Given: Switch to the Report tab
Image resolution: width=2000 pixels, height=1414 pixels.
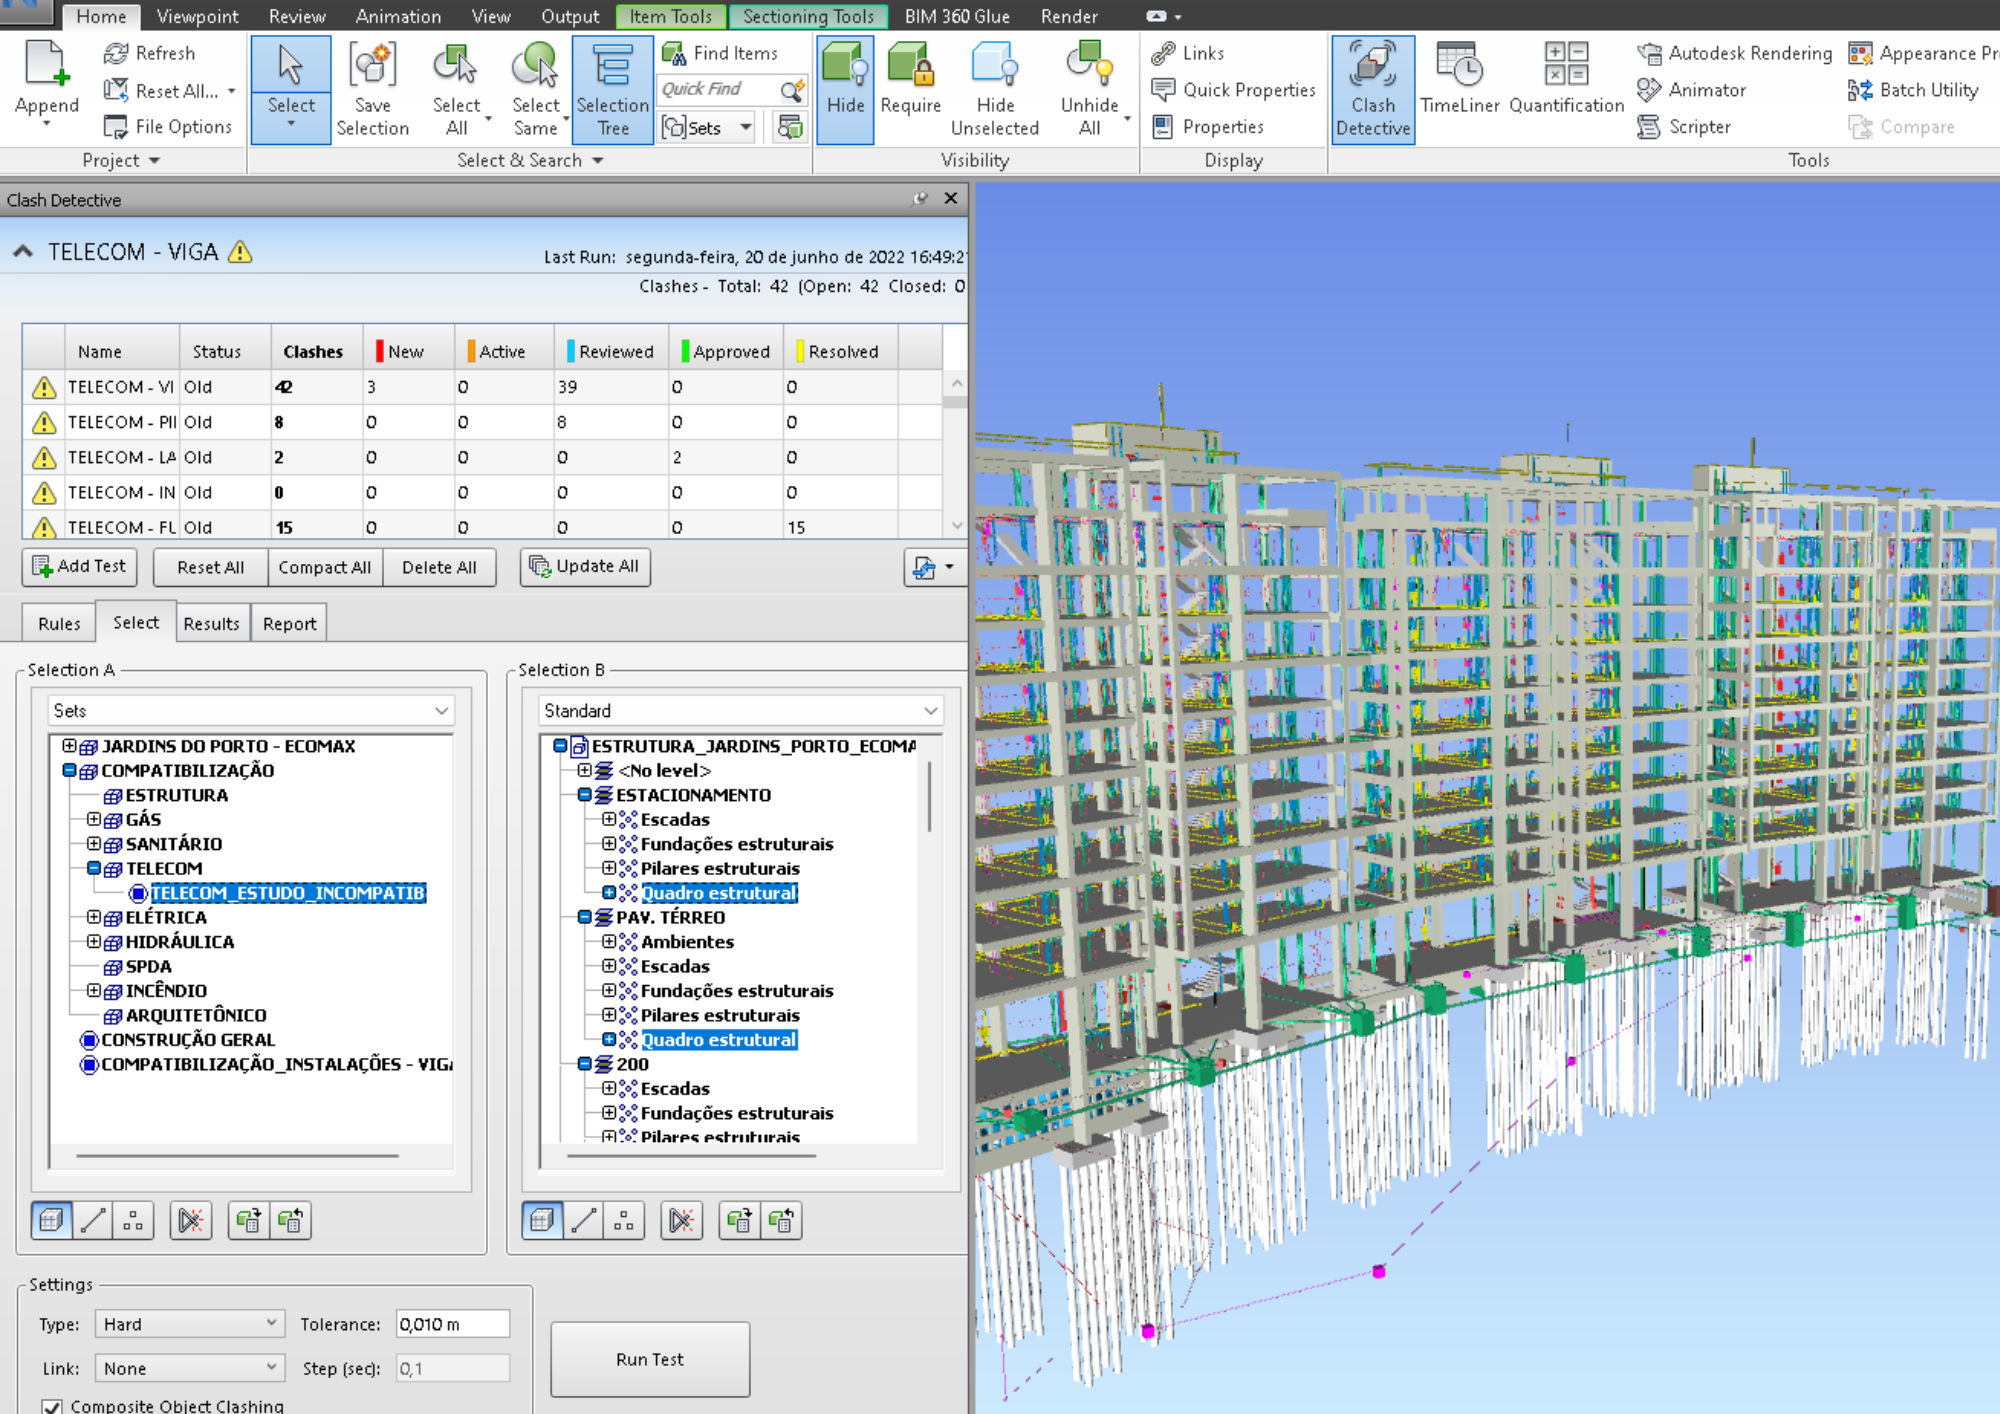Looking at the screenshot, I should click(x=289, y=623).
